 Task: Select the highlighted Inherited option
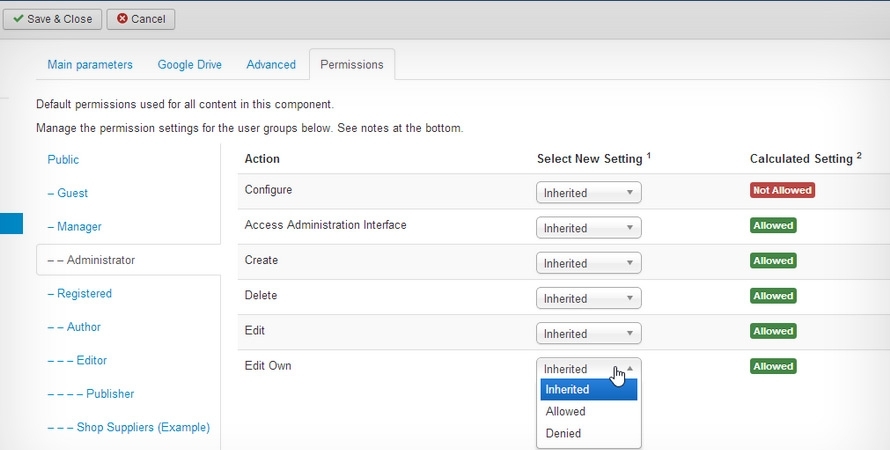click(589, 390)
